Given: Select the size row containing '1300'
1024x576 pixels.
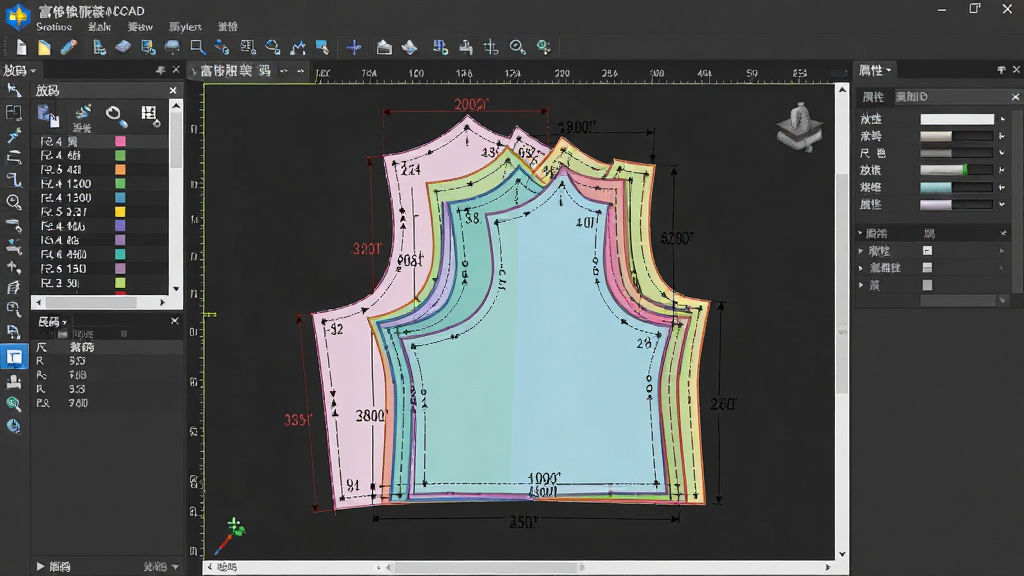Looking at the screenshot, I should point(99,198).
